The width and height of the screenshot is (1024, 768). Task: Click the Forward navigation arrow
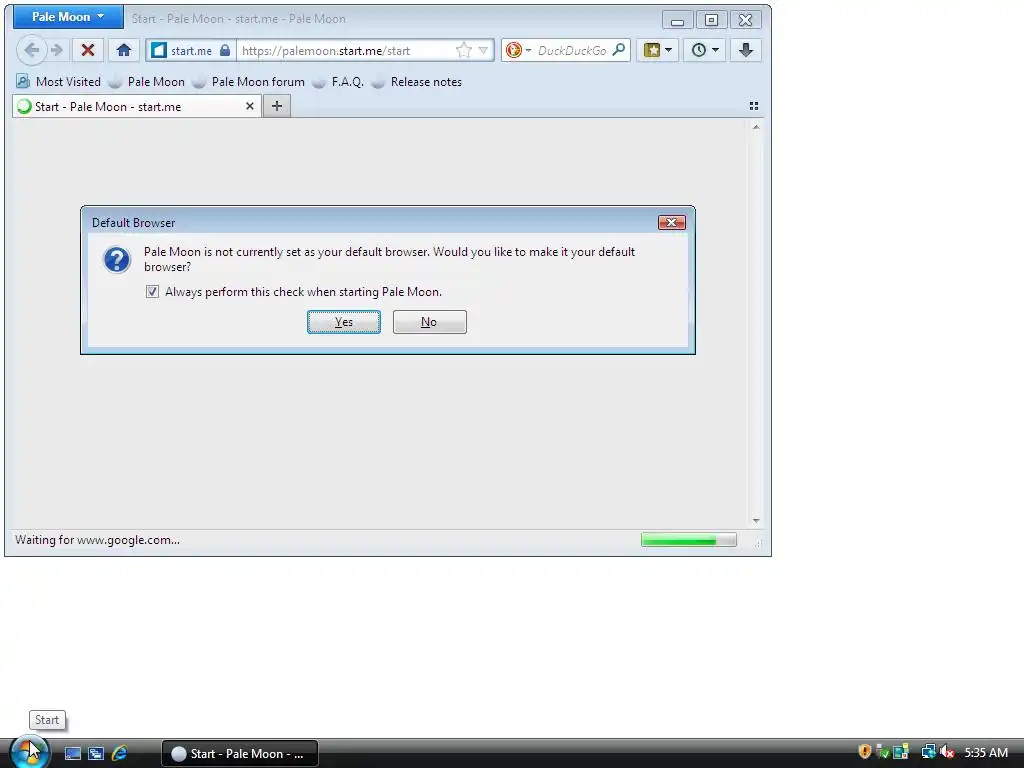[57, 50]
